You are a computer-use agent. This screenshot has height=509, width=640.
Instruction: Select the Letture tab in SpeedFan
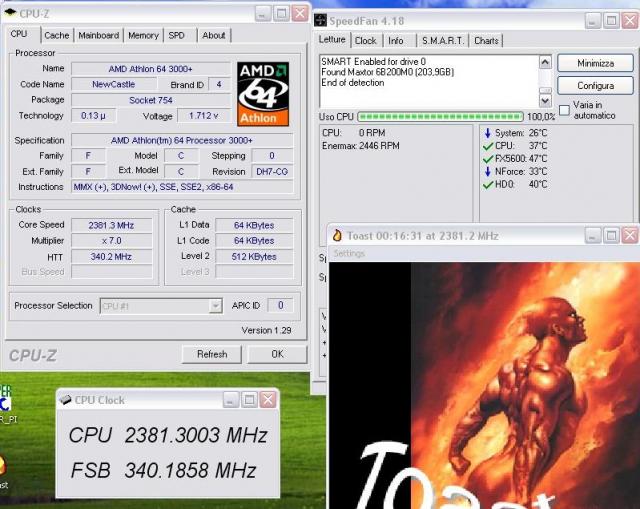(x=332, y=39)
